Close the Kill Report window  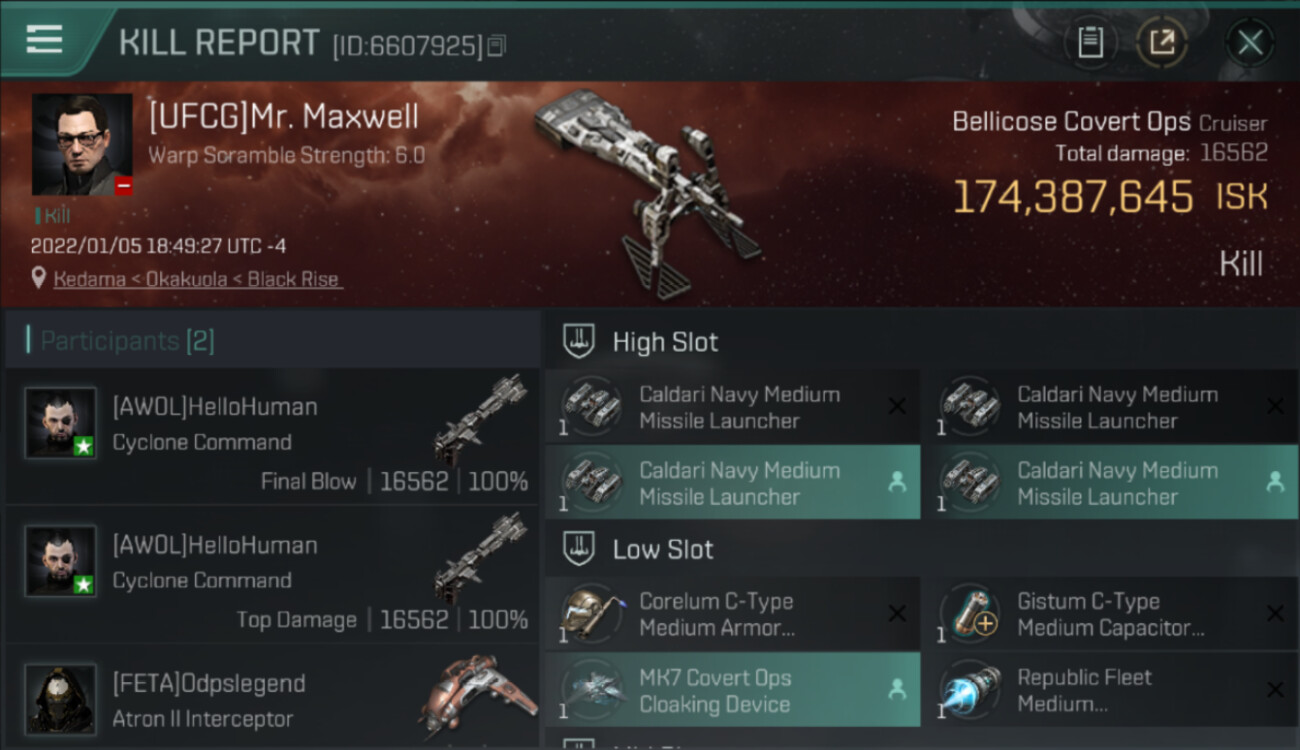[x=1250, y=42]
